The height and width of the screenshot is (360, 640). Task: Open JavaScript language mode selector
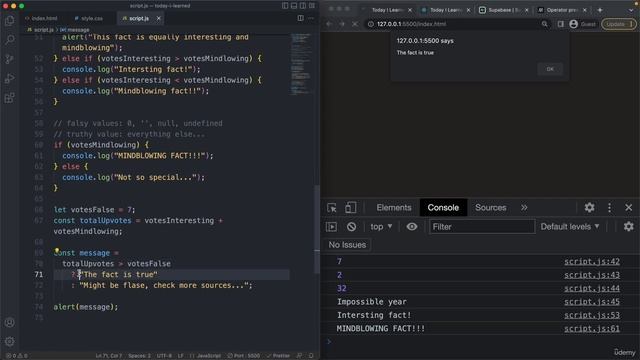pyautogui.click(x=205, y=356)
